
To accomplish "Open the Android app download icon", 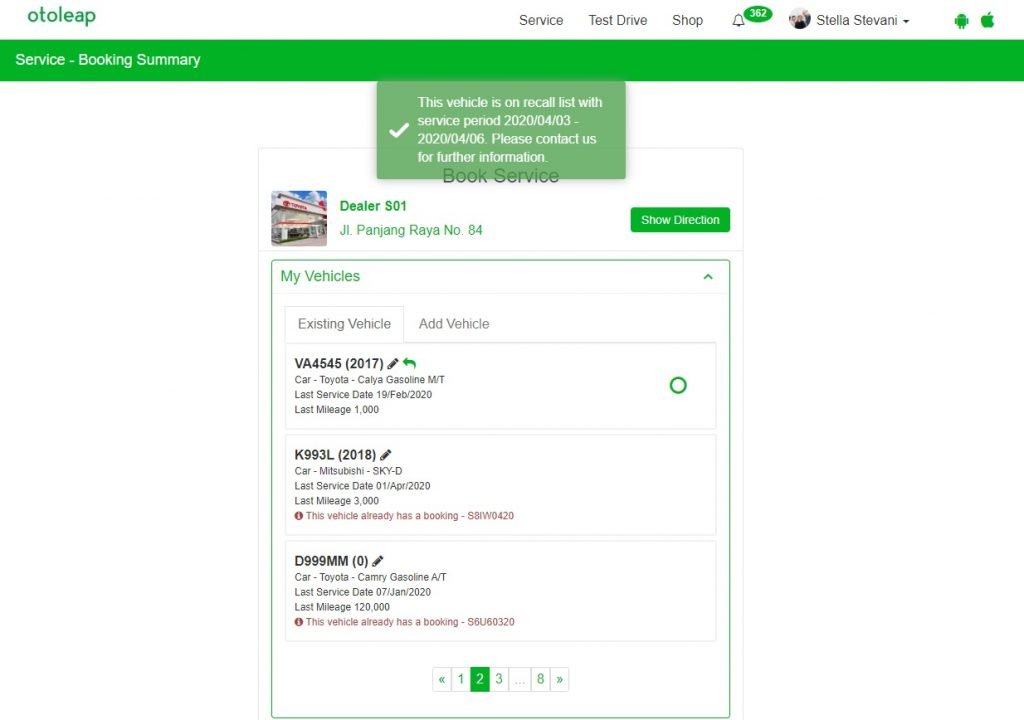I will [x=961, y=20].
